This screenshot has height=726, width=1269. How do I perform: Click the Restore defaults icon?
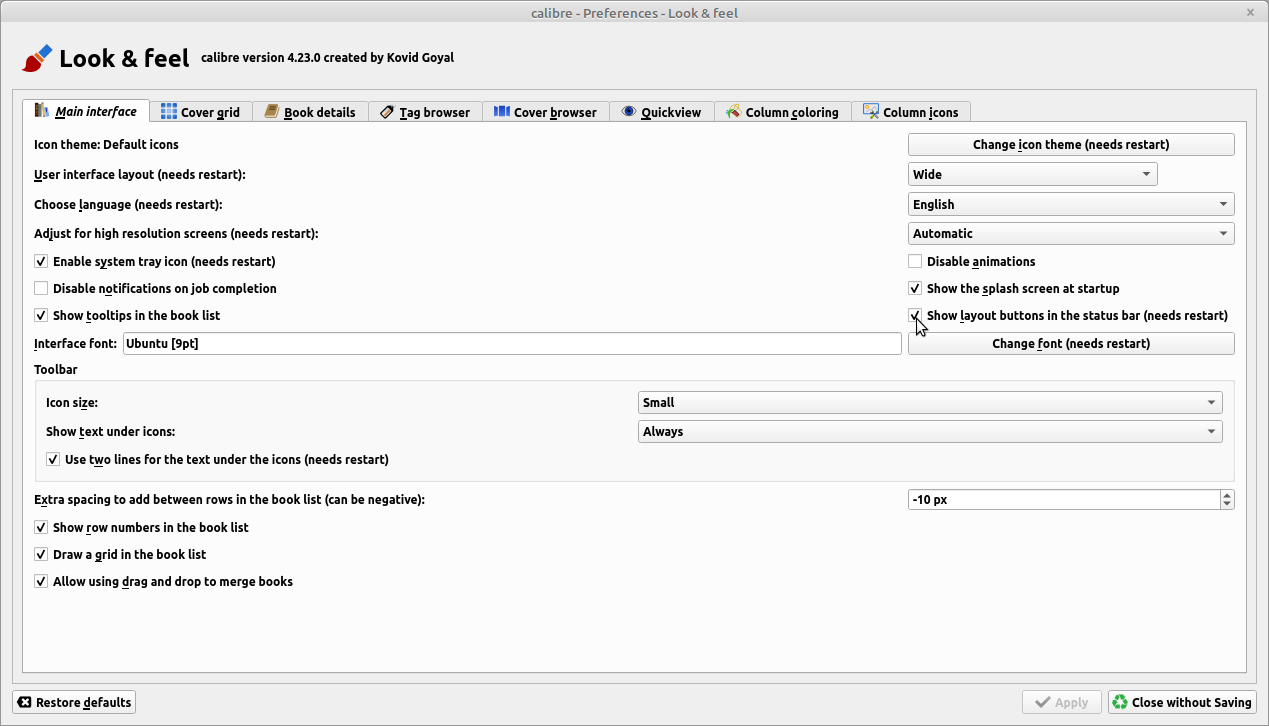point(25,702)
